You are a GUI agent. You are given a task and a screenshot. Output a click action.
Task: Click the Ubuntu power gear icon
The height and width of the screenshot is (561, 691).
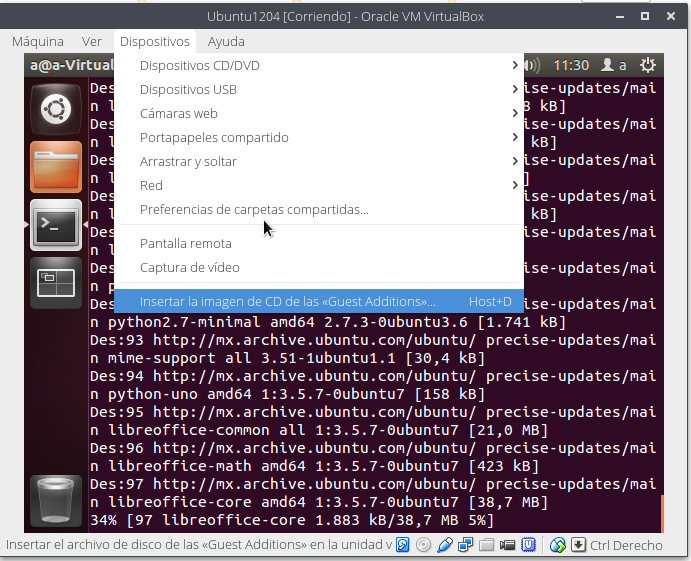click(647, 65)
